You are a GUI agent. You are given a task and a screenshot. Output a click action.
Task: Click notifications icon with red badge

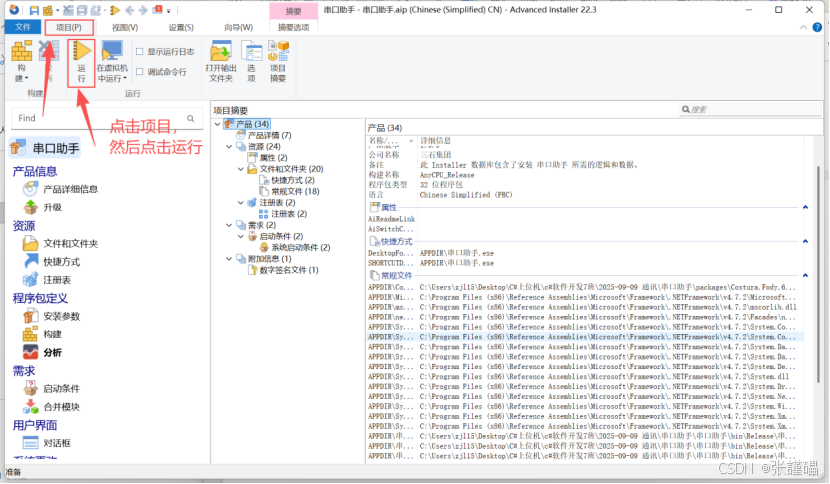point(157,10)
